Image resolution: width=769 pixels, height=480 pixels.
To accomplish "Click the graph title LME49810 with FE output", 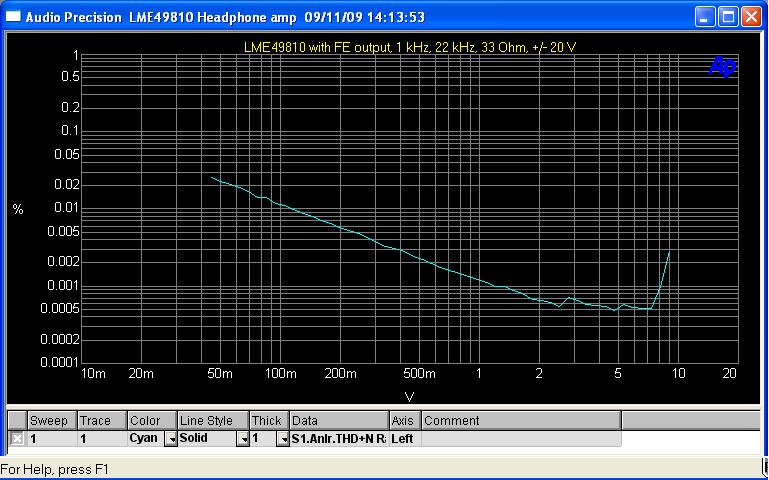I will click(x=410, y=48).
